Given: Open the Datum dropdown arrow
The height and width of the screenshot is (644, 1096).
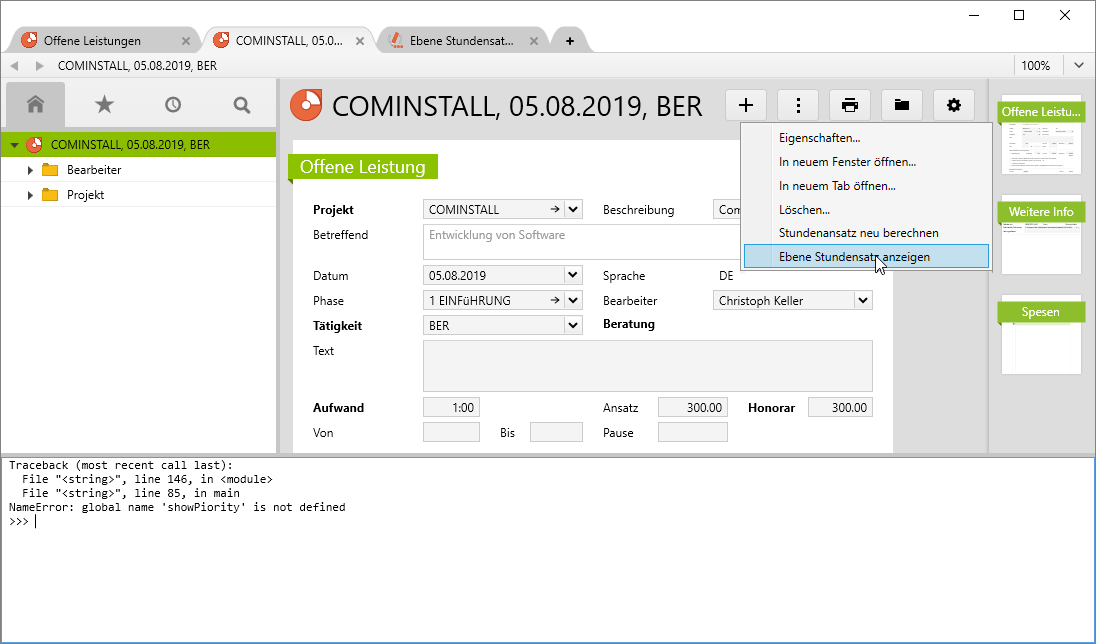Looking at the screenshot, I should [x=573, y=275].
